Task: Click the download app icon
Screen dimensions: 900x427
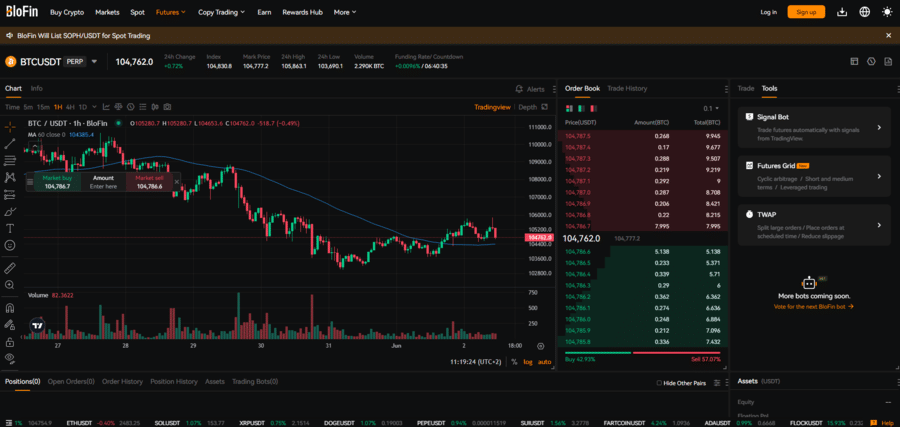Action: tap(842, 12)
